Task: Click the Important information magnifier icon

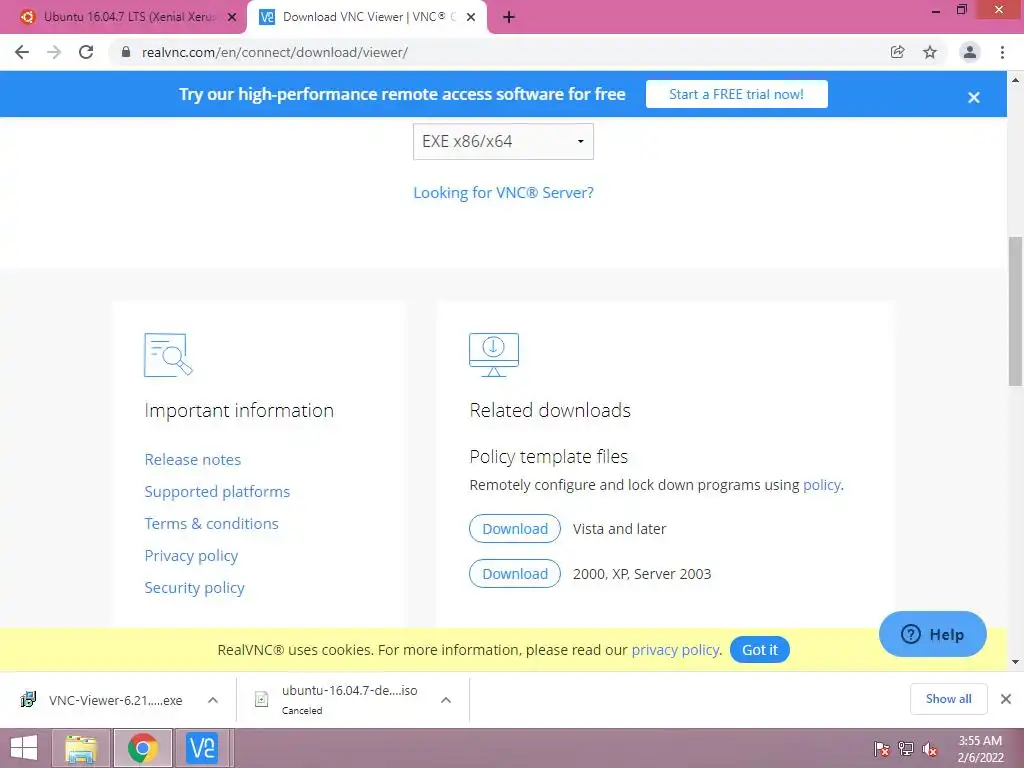Action: point(168,355)
